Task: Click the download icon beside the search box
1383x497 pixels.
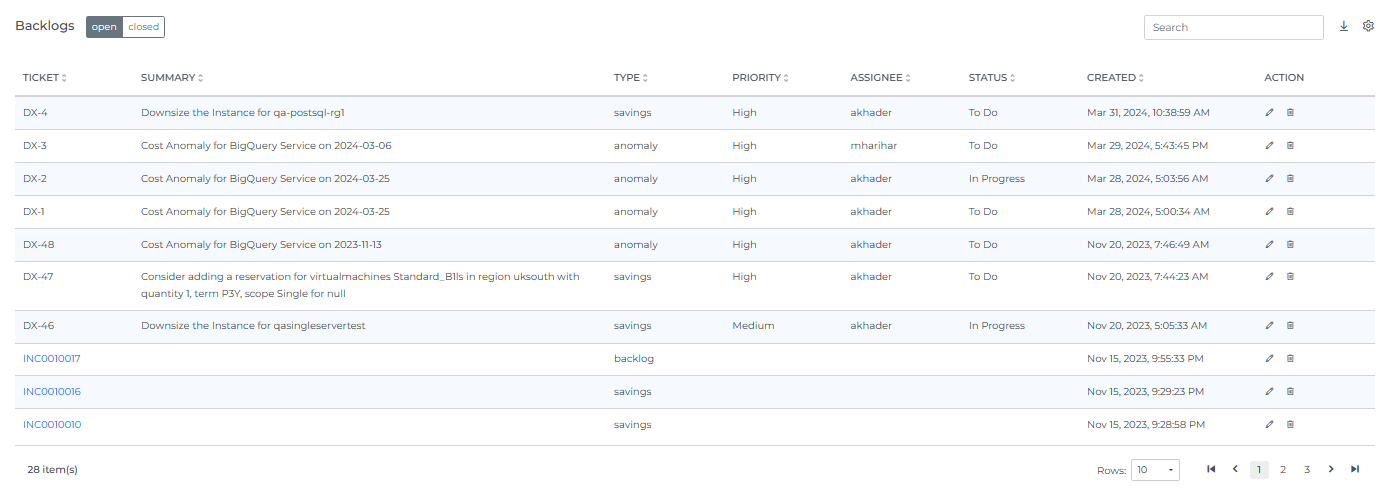Action: pyautogui.click(x=1344, y=27)
